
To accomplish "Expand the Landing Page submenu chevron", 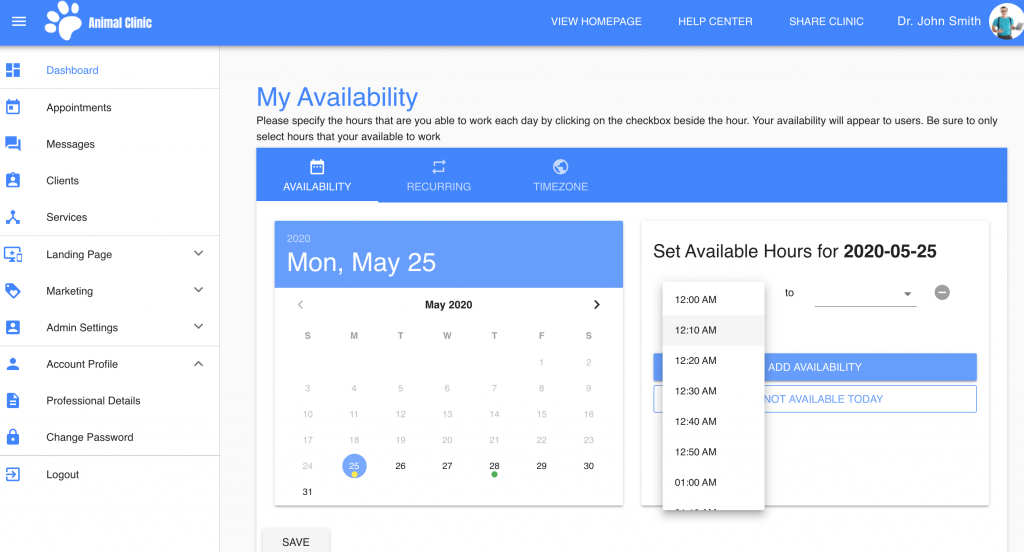I will [x=199, y=253].
